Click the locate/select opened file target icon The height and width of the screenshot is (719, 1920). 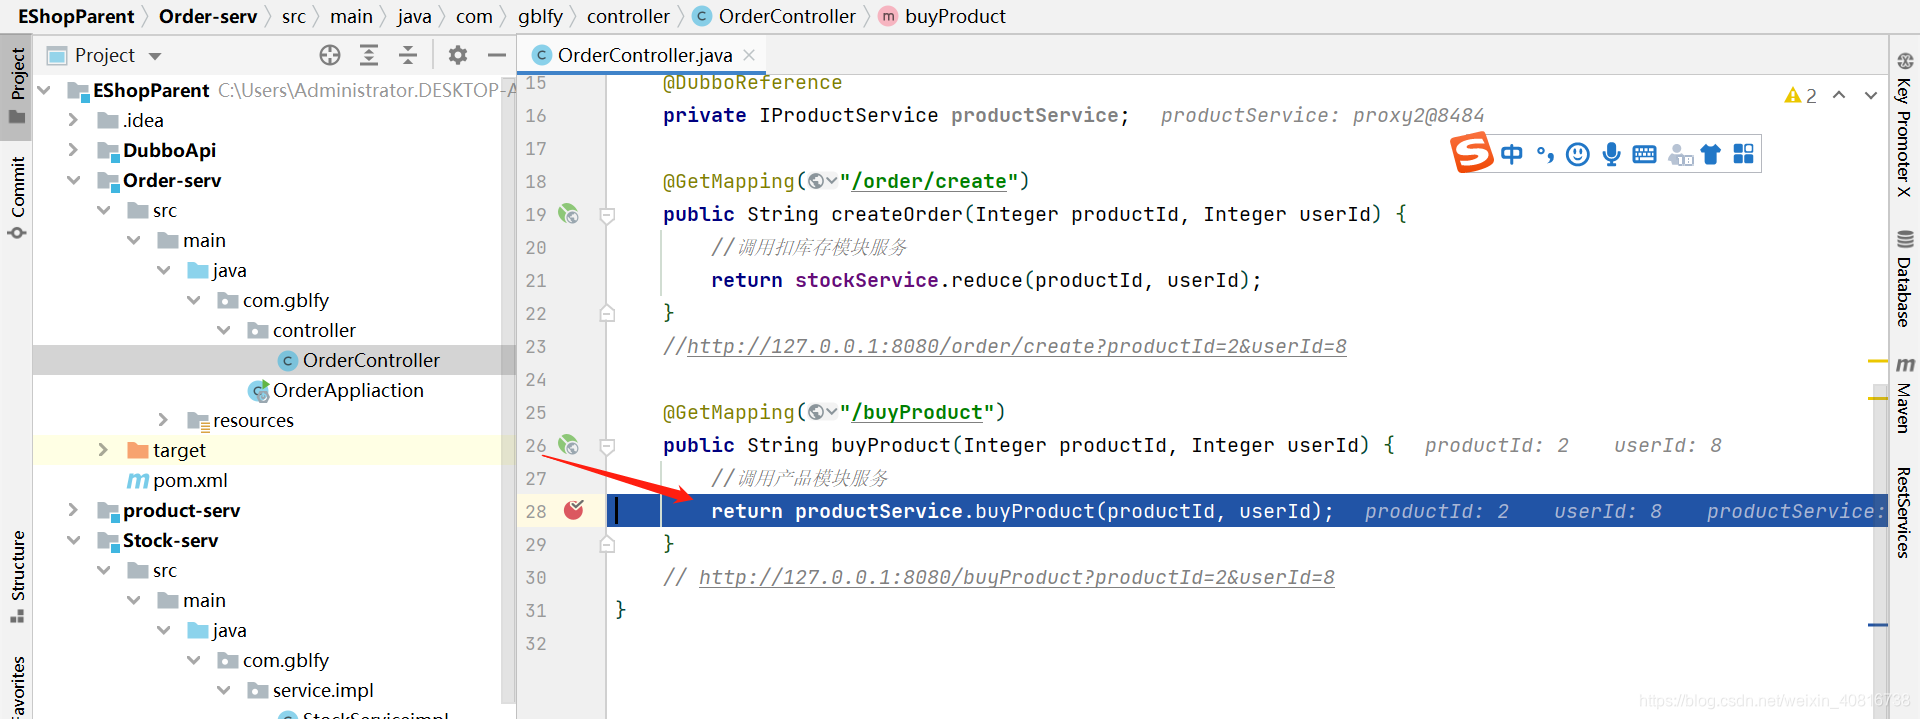[330, 55]
